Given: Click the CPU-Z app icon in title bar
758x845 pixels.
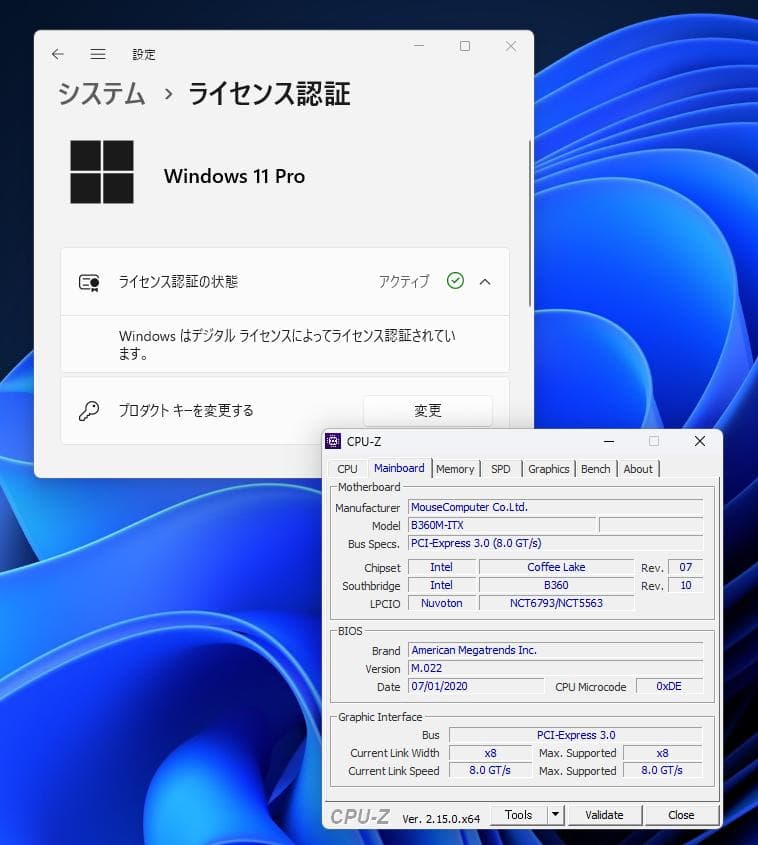Looking at the screenshot, I should (x=333, y=441).
